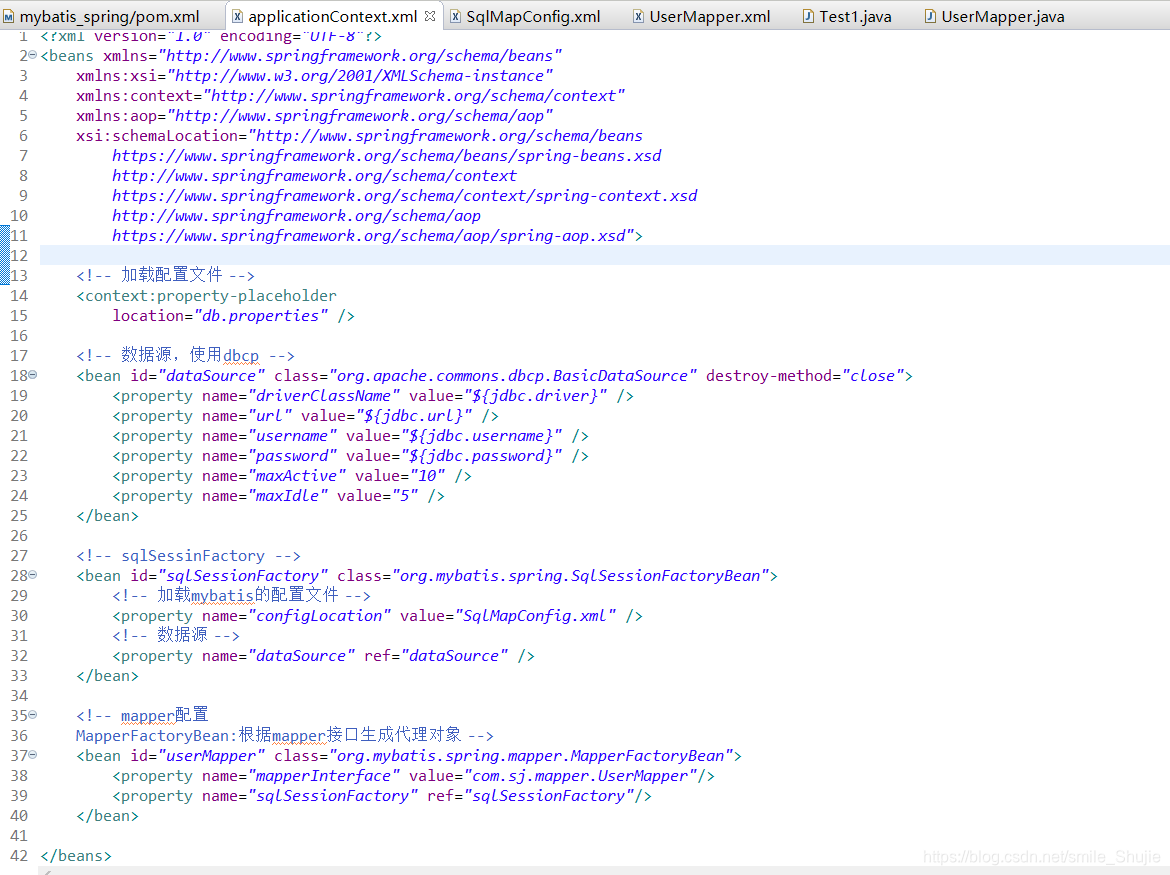Click ref="sqlSessionFactory" value on line 39
The image size is (1170, 875).
click(x=549, y=796)
